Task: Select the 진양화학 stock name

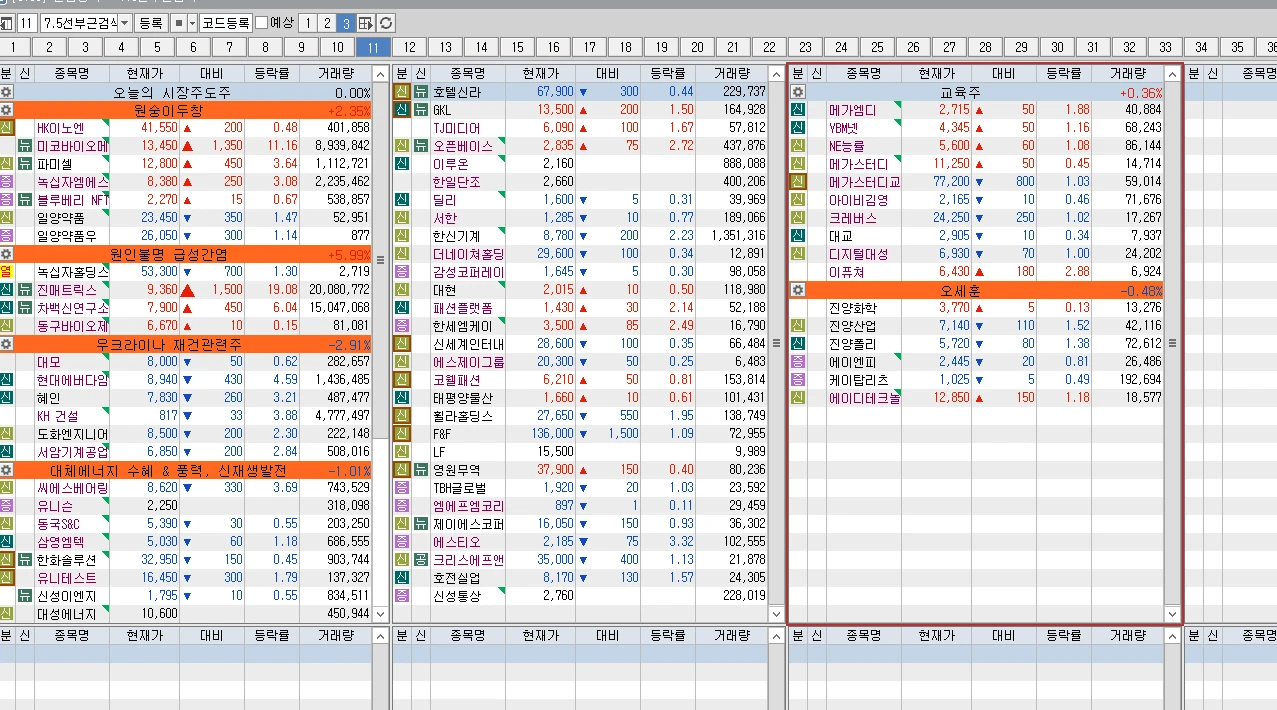Action: tap(853, 308)
